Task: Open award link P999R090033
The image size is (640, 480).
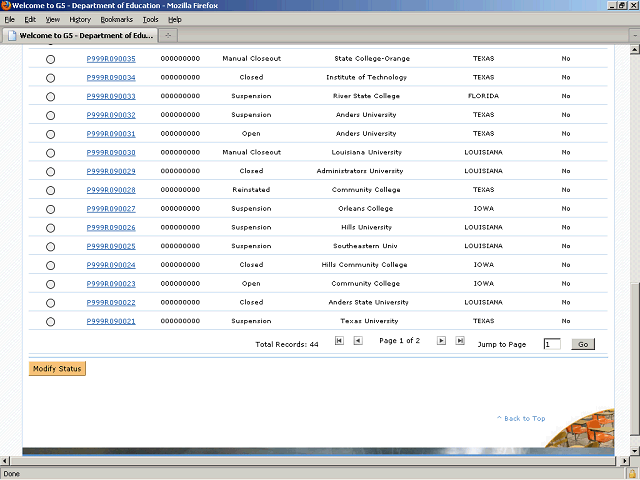Action: tap(111, 96)
